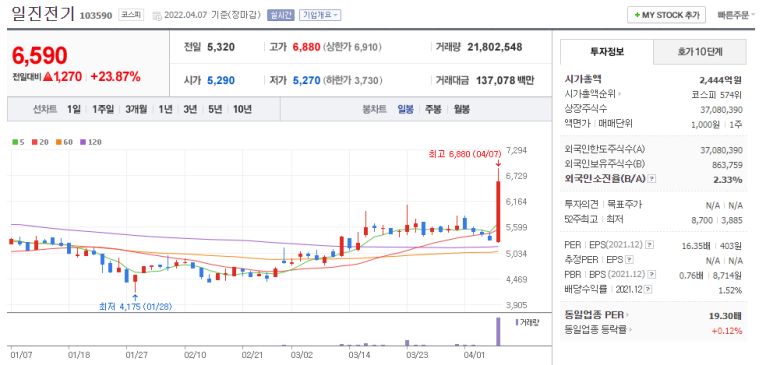Select 5년 line chart period

tap(215, 109)
